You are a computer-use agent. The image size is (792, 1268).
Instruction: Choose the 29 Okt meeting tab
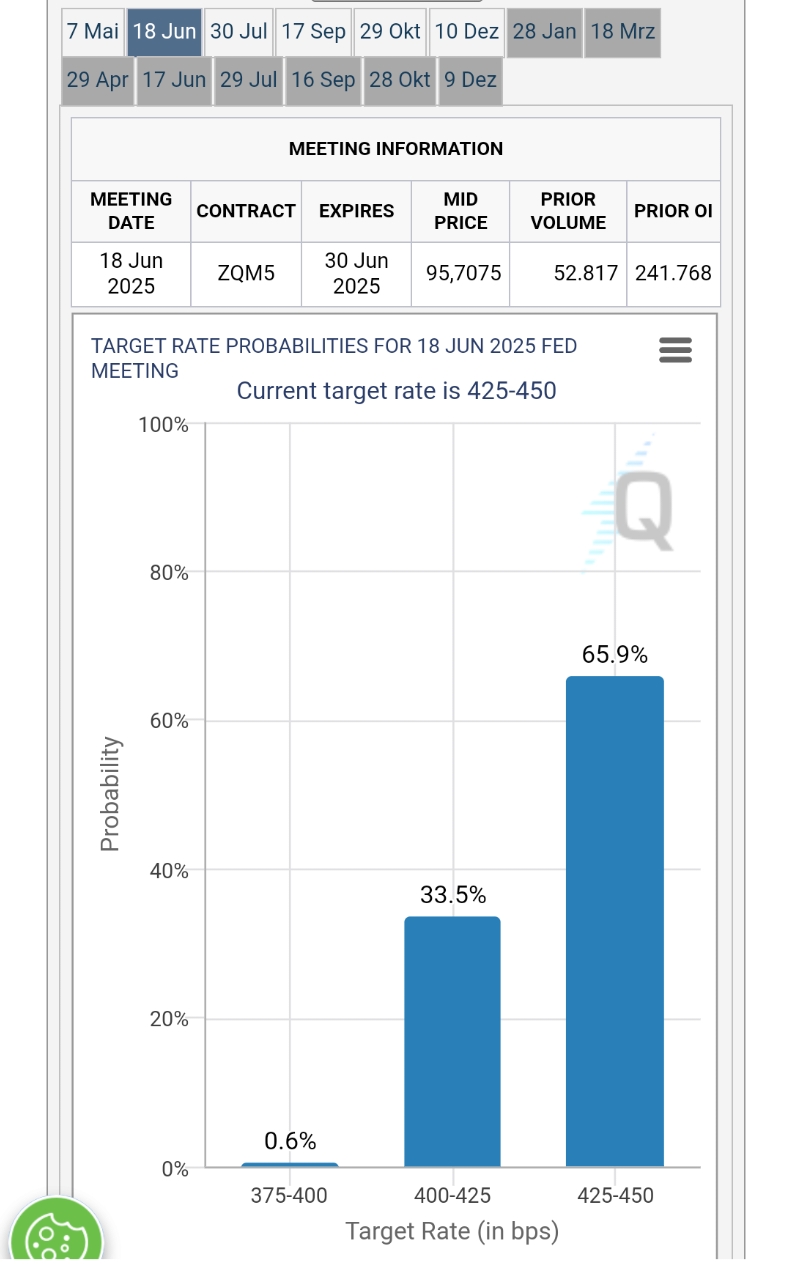tap(390, 32)
